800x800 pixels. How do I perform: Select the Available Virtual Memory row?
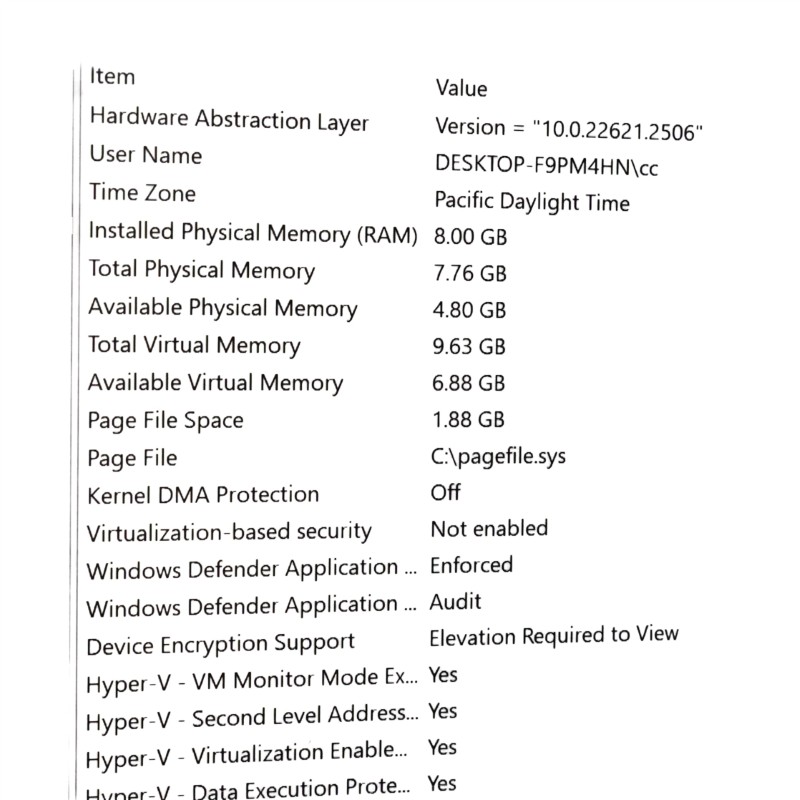(x=215, y=383)
